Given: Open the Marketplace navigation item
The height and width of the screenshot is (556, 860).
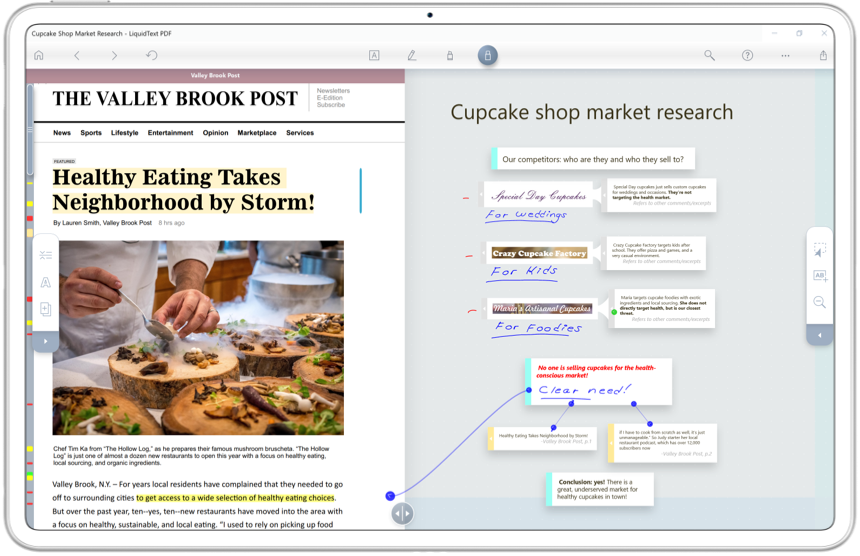Looking at the screenshot, I should coord(257,133).
